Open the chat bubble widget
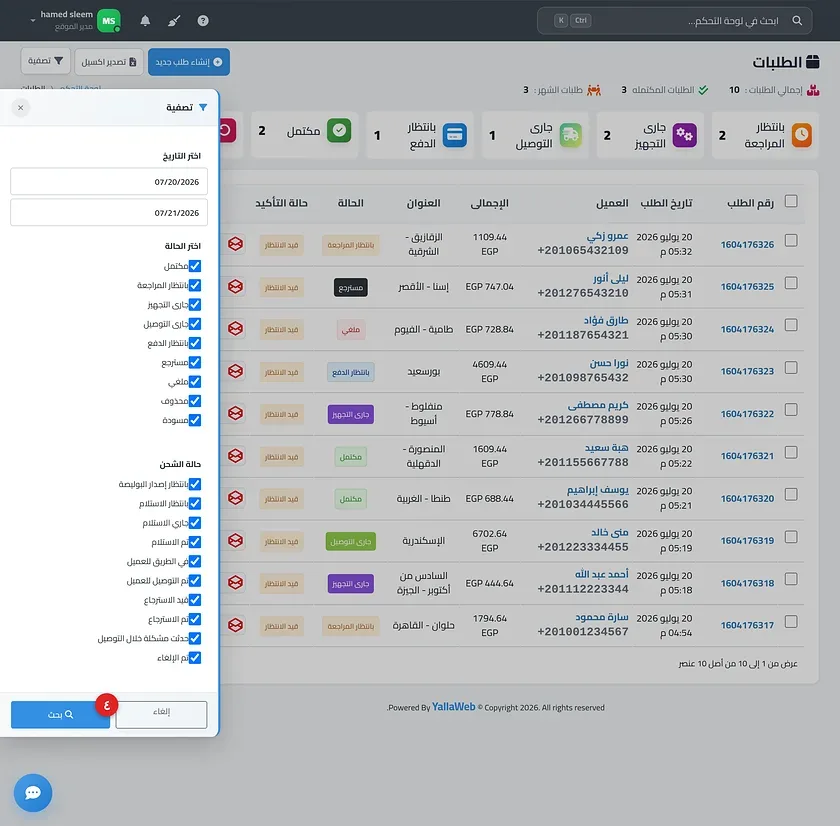The width and height of the screenshot is (840, 826). click(x=33, y=793)
